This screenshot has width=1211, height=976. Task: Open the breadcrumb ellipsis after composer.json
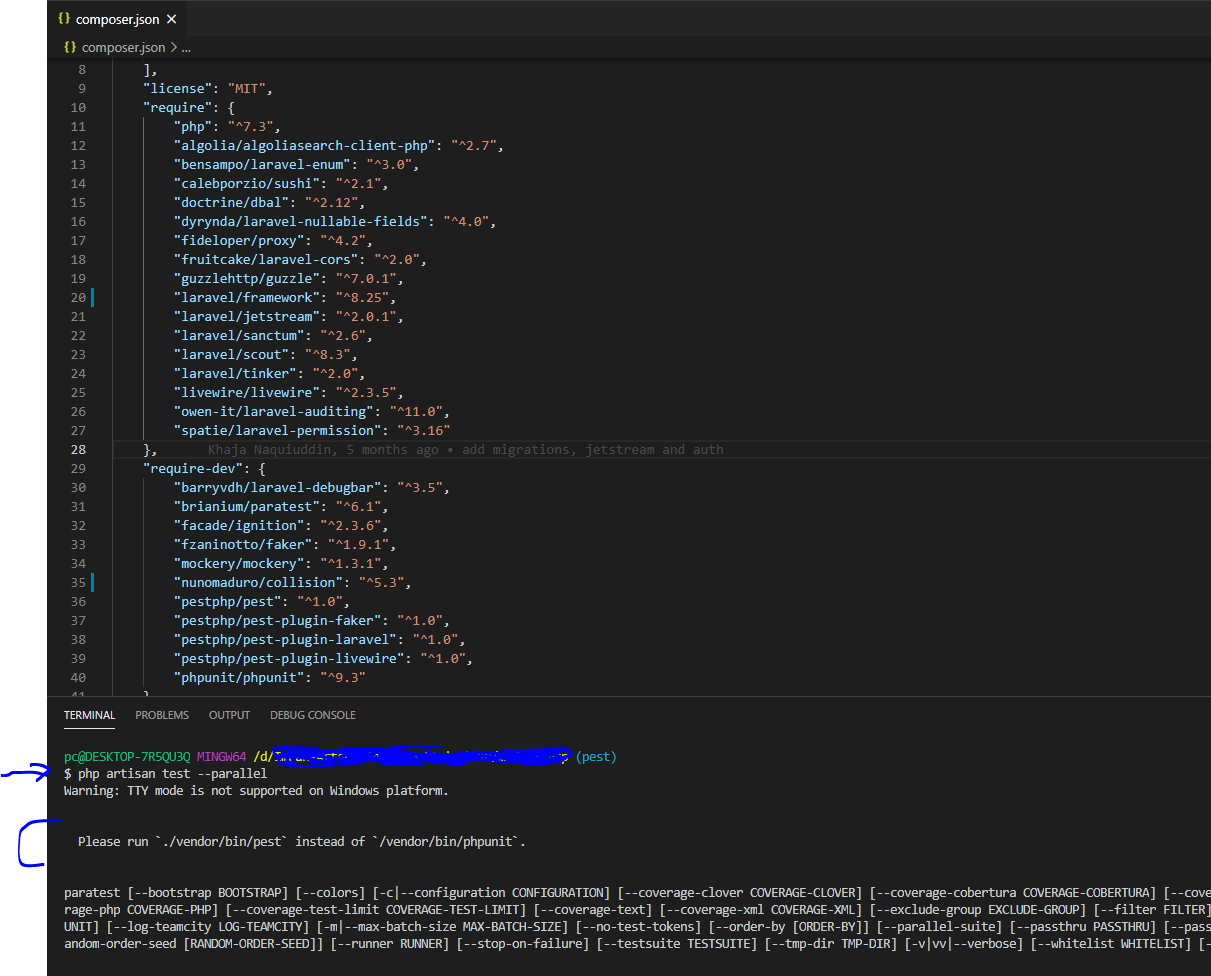(186, 47)
